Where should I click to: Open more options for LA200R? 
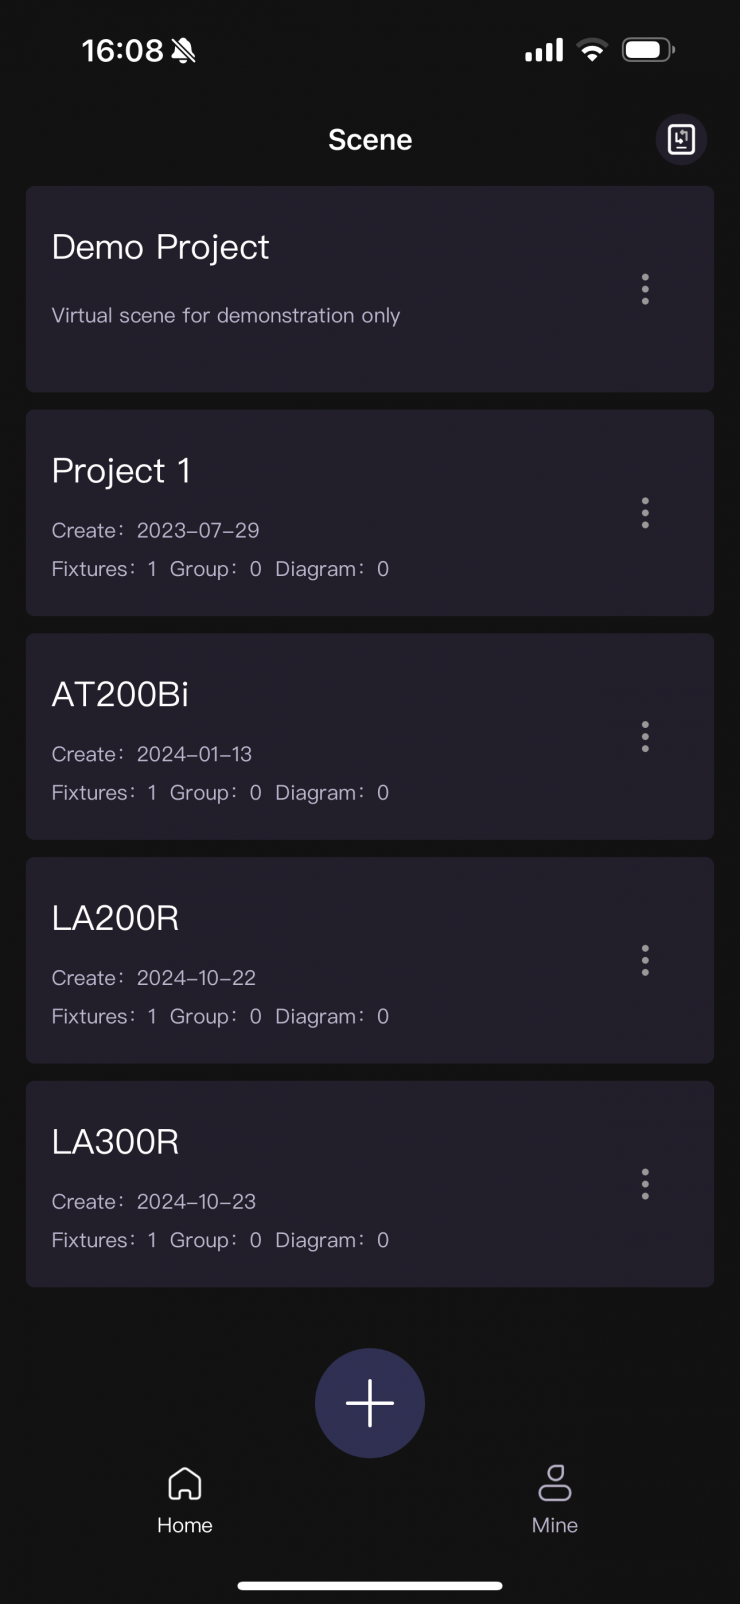pyautogui.click(x=645, y=961)
